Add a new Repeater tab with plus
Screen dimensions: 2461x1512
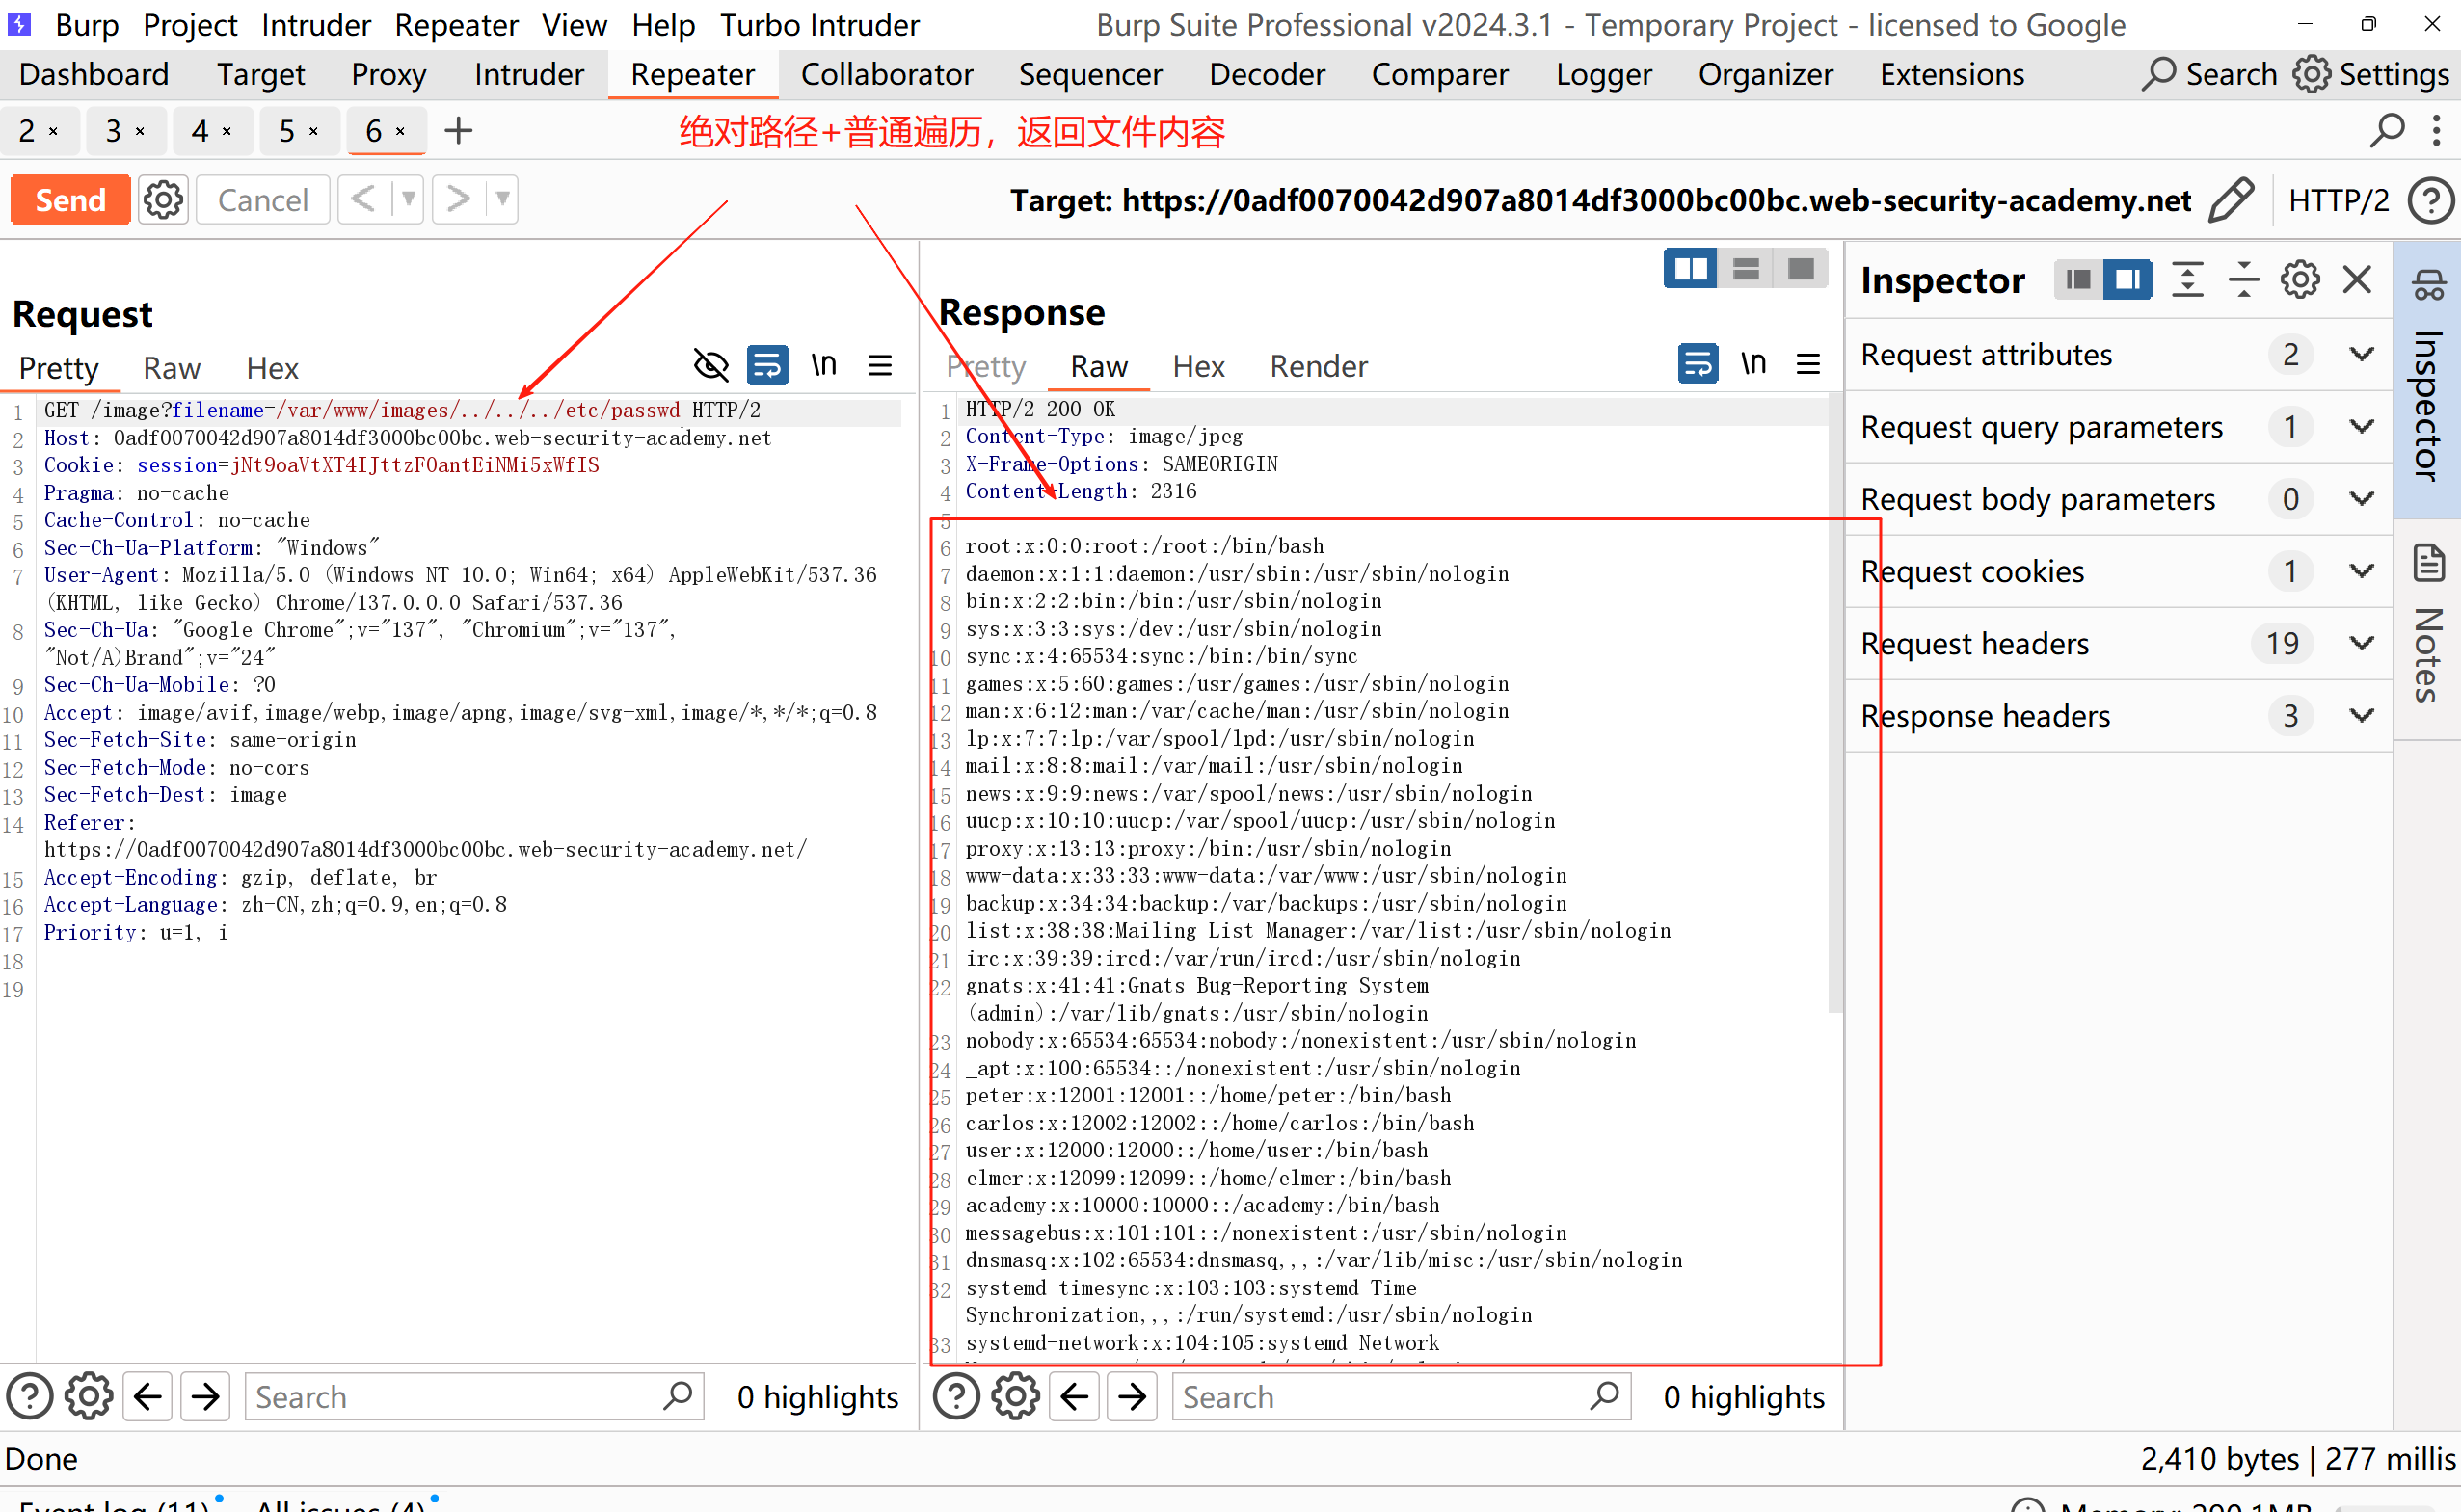click(458, 131)
